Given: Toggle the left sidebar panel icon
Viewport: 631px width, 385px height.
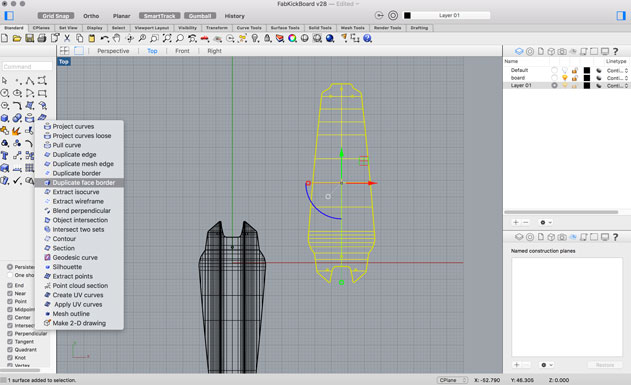Looking at the screenshot, I should pyautogui.click(x=9, y=16).
